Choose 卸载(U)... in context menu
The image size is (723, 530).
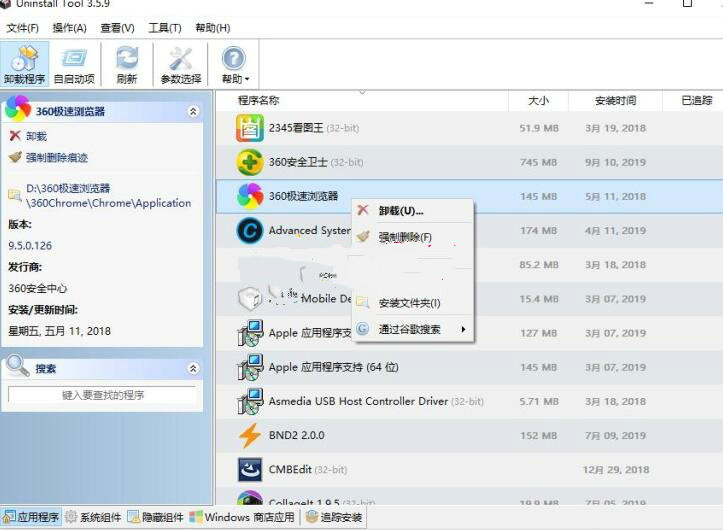coord(401,211)
